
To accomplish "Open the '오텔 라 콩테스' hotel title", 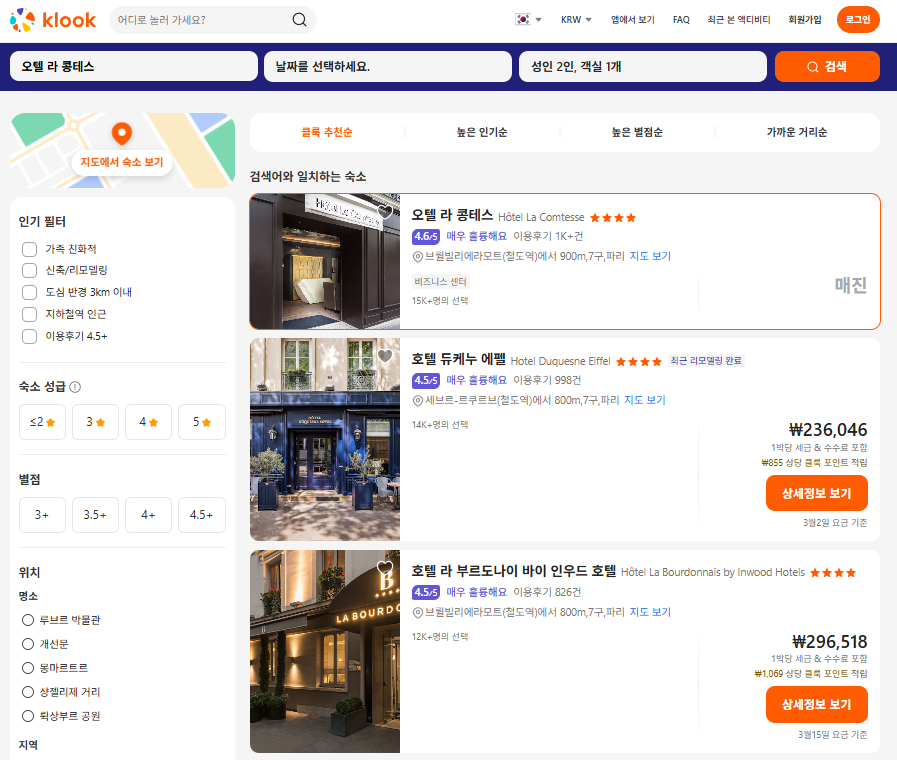I will 452,215.
